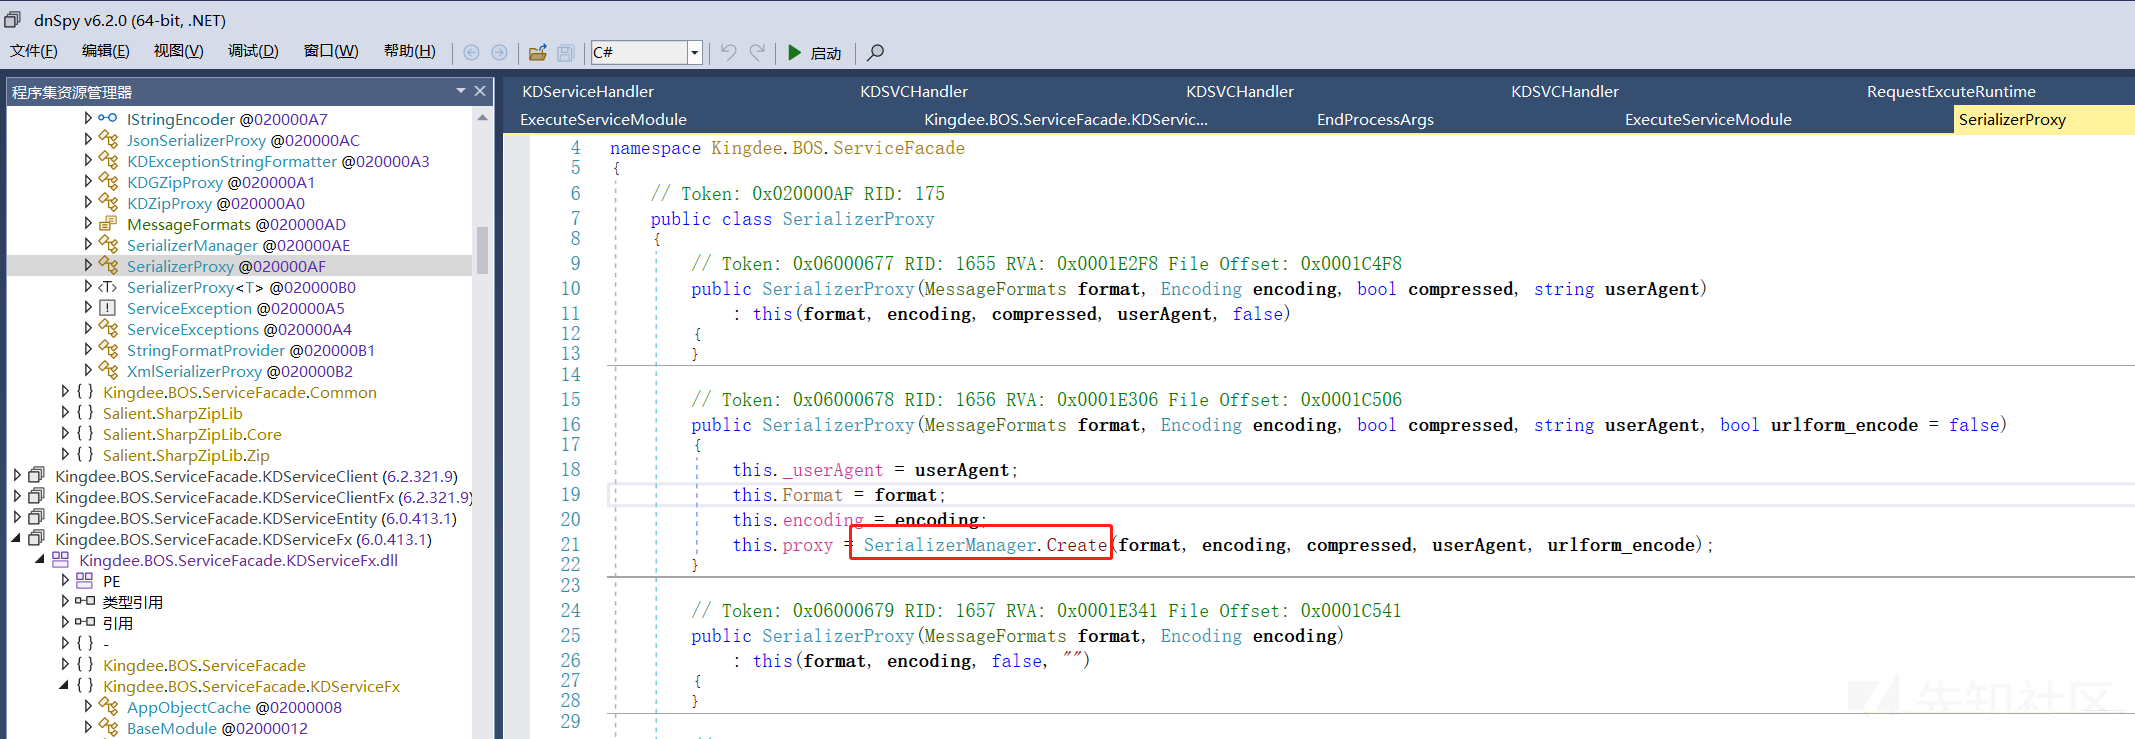Click the PE node icon
This screenshot has height=739, width=2135.
(84, 580)
